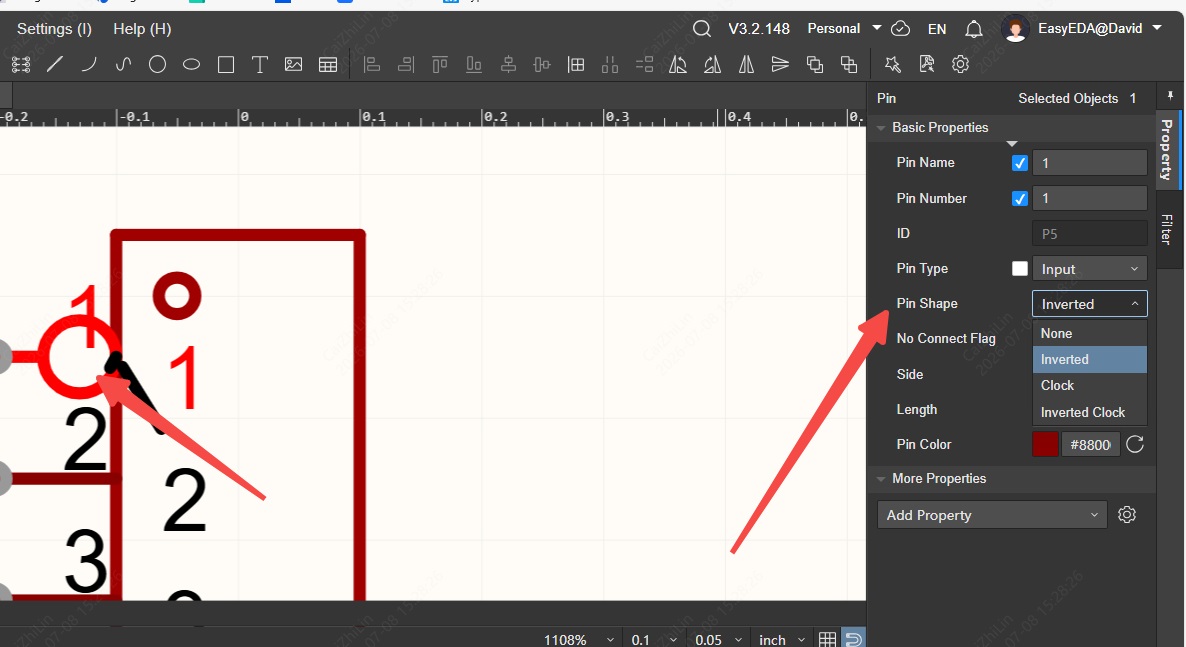Collapse the Pin Shape dropdown showing Inverted

point(1089,303)
